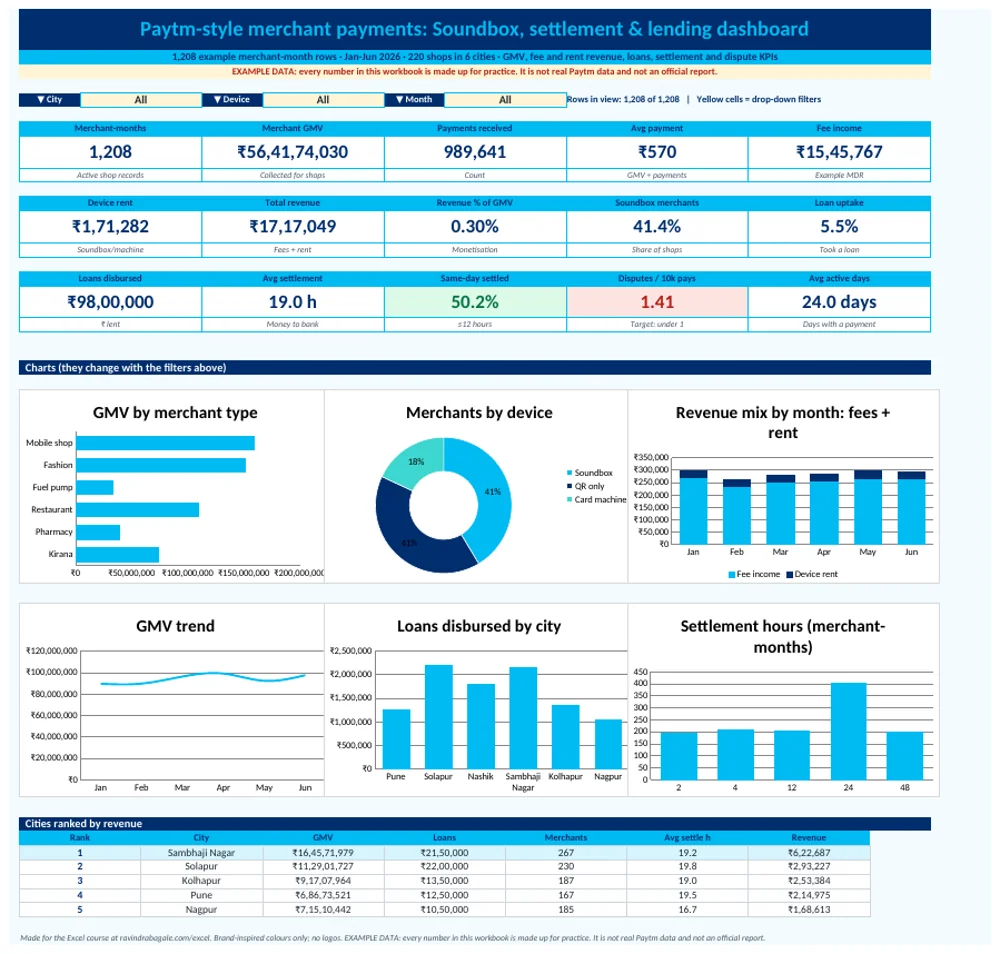This screenshot has width=1000, height=954.
Task: Click the Device filter label
Action: tap(232, 99)
